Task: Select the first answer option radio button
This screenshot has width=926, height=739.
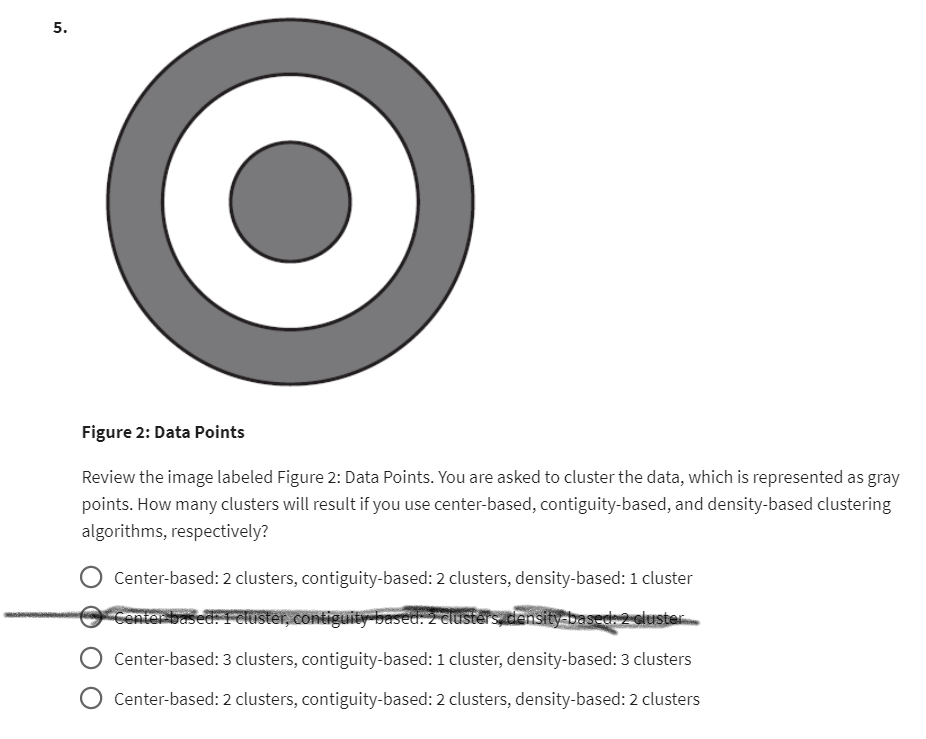Action: click(x=92, y=578)
